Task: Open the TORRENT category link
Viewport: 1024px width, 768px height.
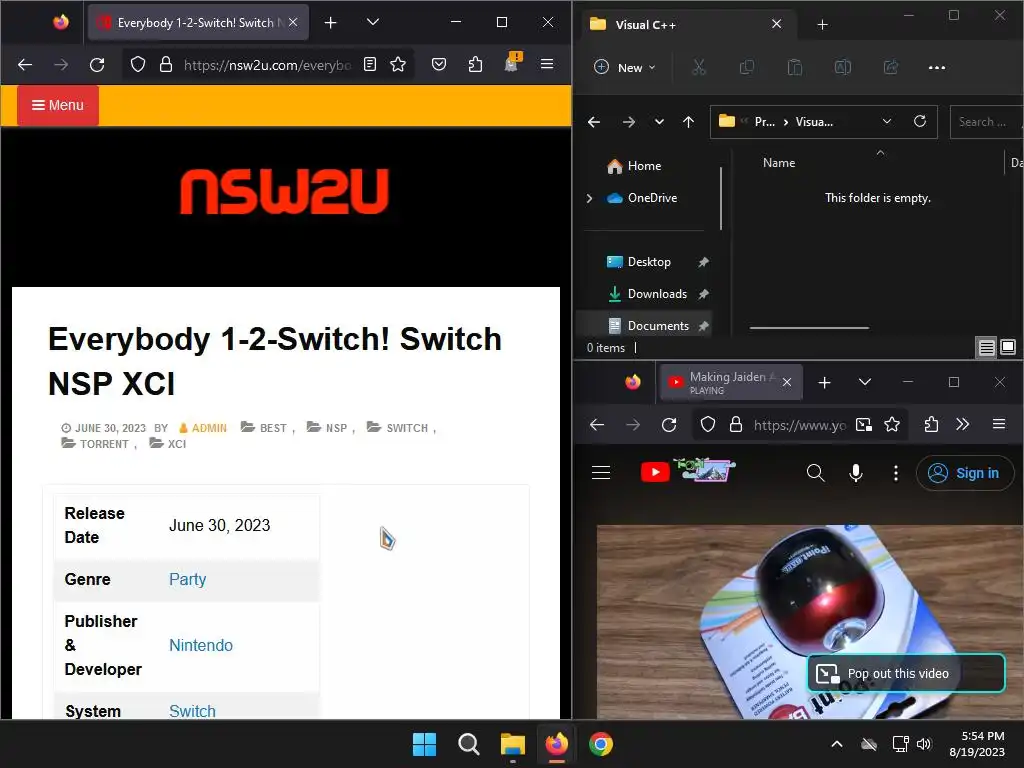Action: pos(104,444)
